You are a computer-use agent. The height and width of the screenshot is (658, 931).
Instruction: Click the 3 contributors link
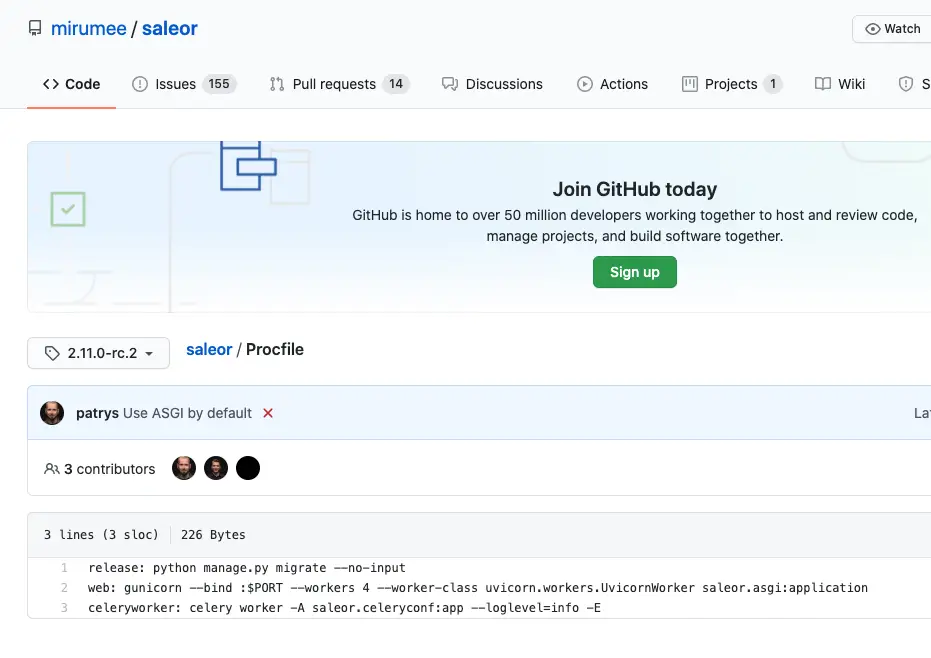click(x=100, y=469)
